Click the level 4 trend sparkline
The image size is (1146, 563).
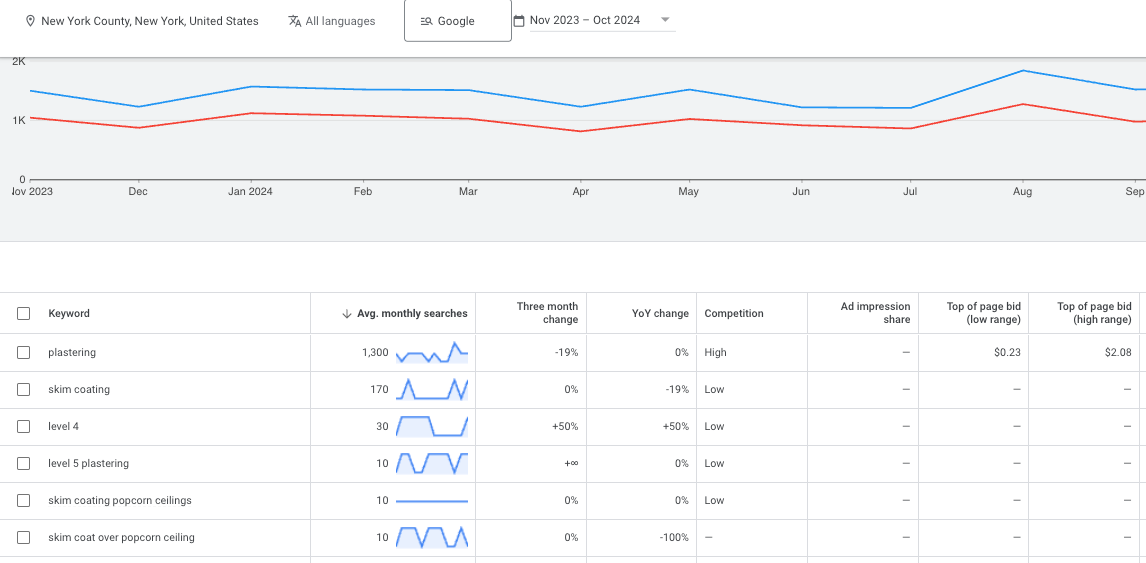(x=431, y=427)
